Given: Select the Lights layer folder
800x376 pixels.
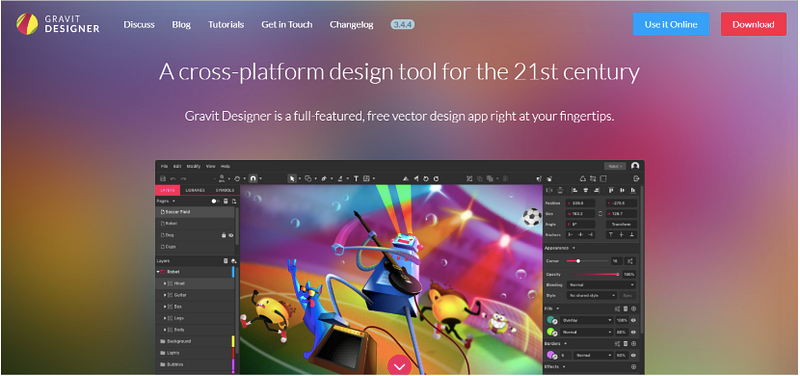Looking at the screenshot, I should coord(194,353).
